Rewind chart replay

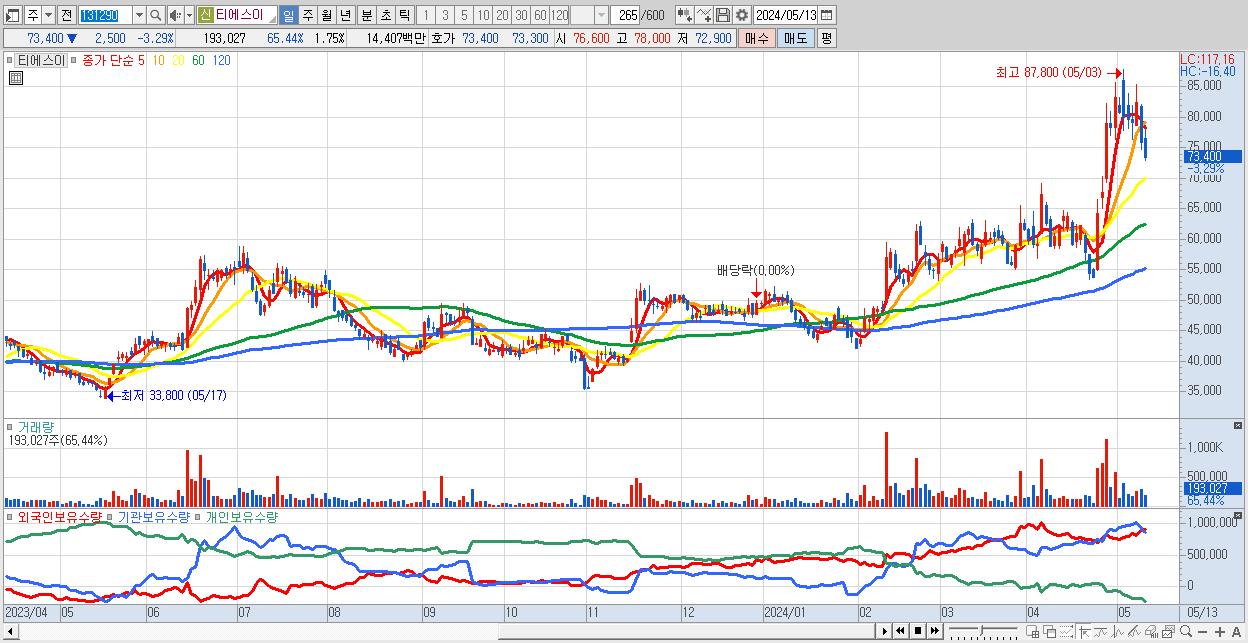900,631
